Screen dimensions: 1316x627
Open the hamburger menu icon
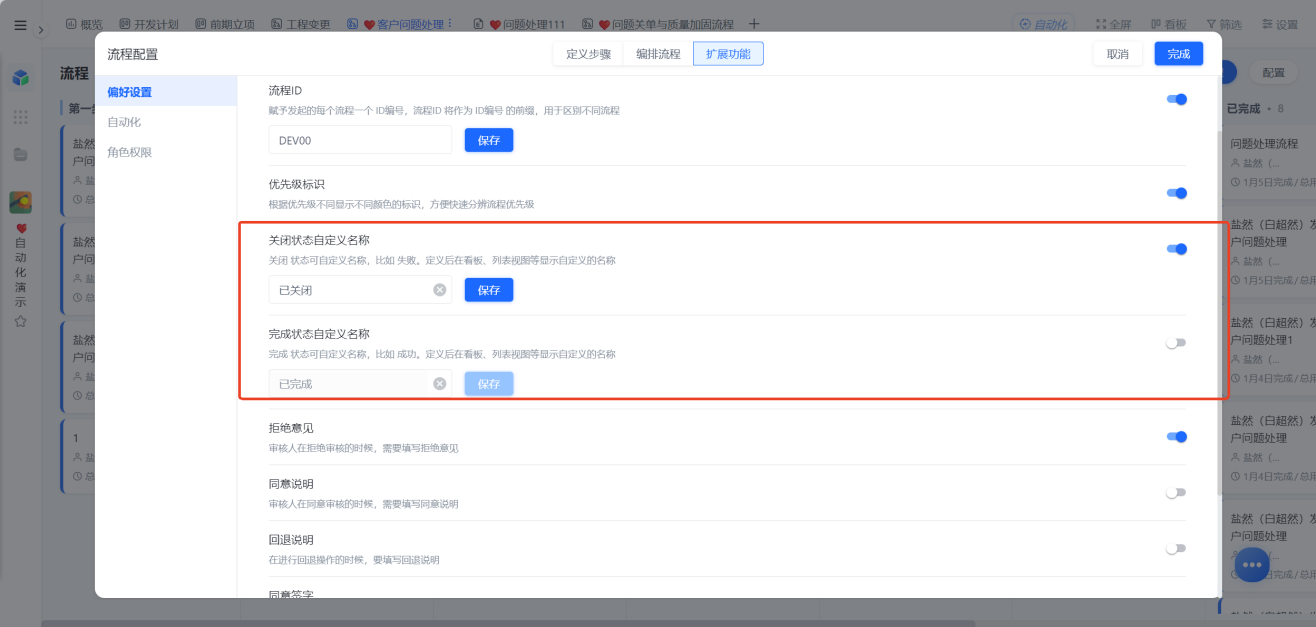click(x=20, y=25)
